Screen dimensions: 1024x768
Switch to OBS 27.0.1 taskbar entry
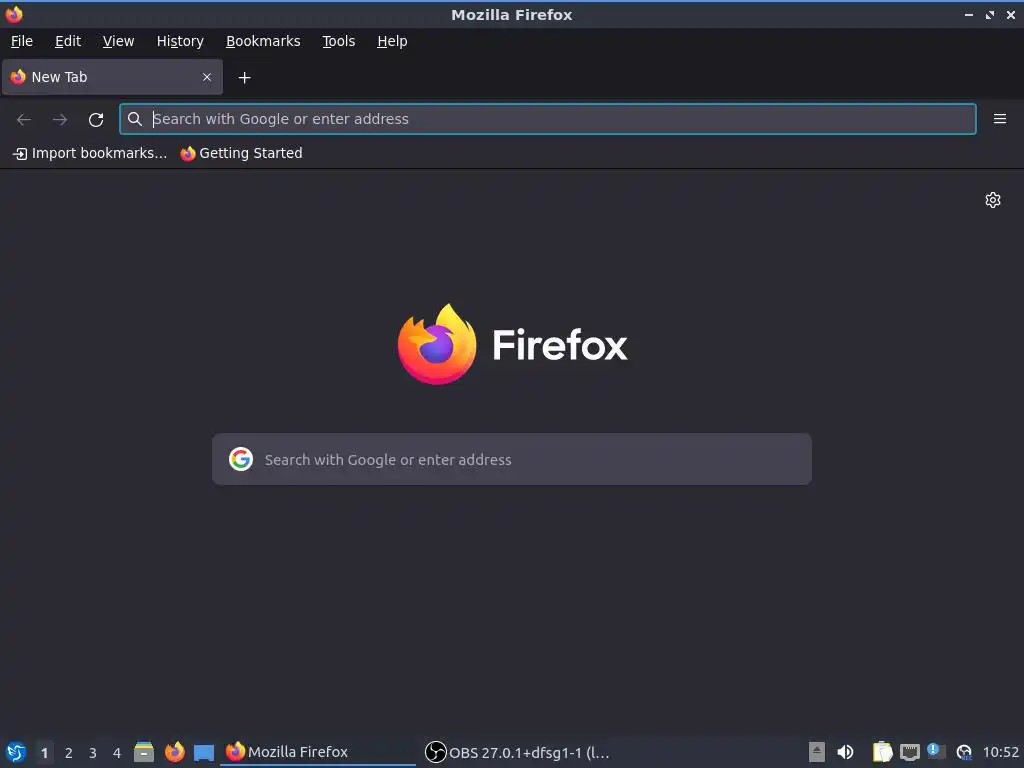click(517, 752)
